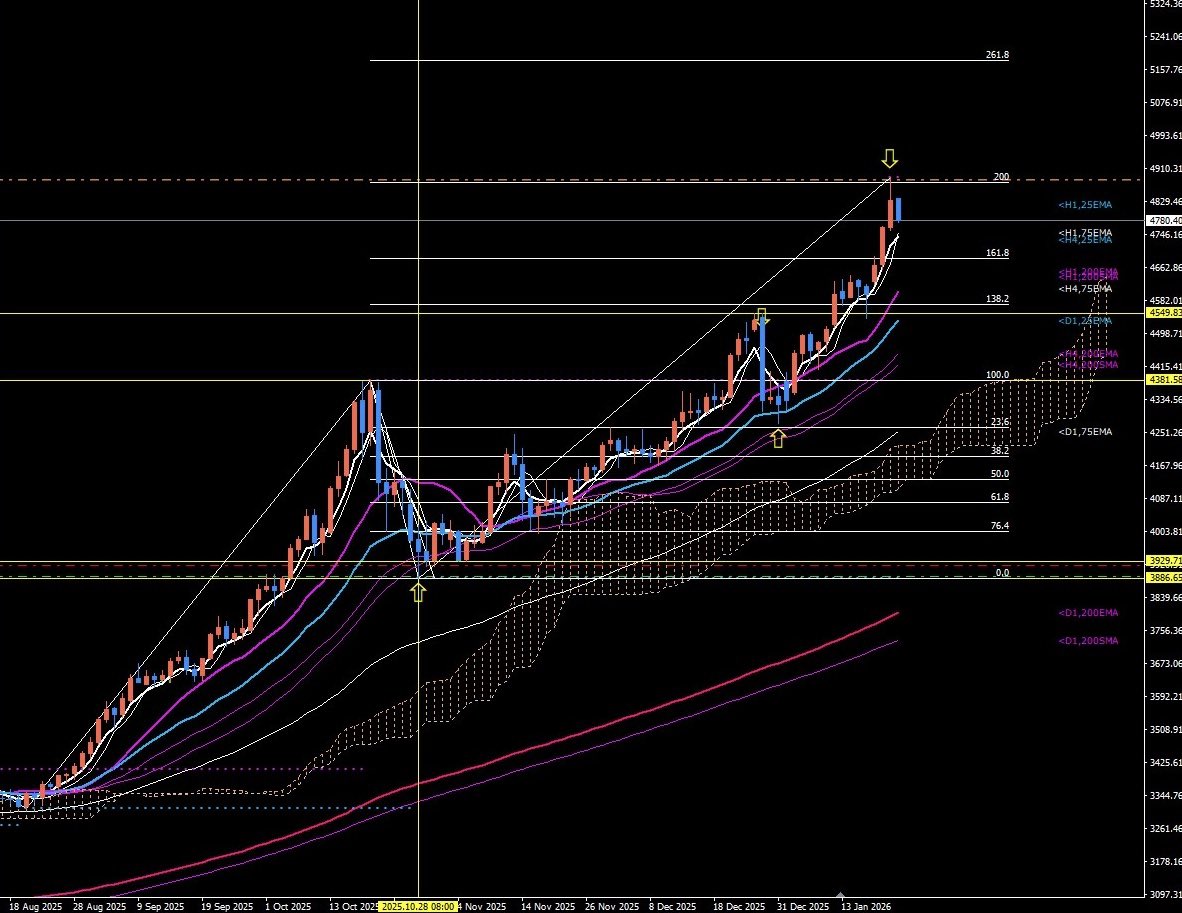Click the 26 Nov 2025 date label

point(612,907)
